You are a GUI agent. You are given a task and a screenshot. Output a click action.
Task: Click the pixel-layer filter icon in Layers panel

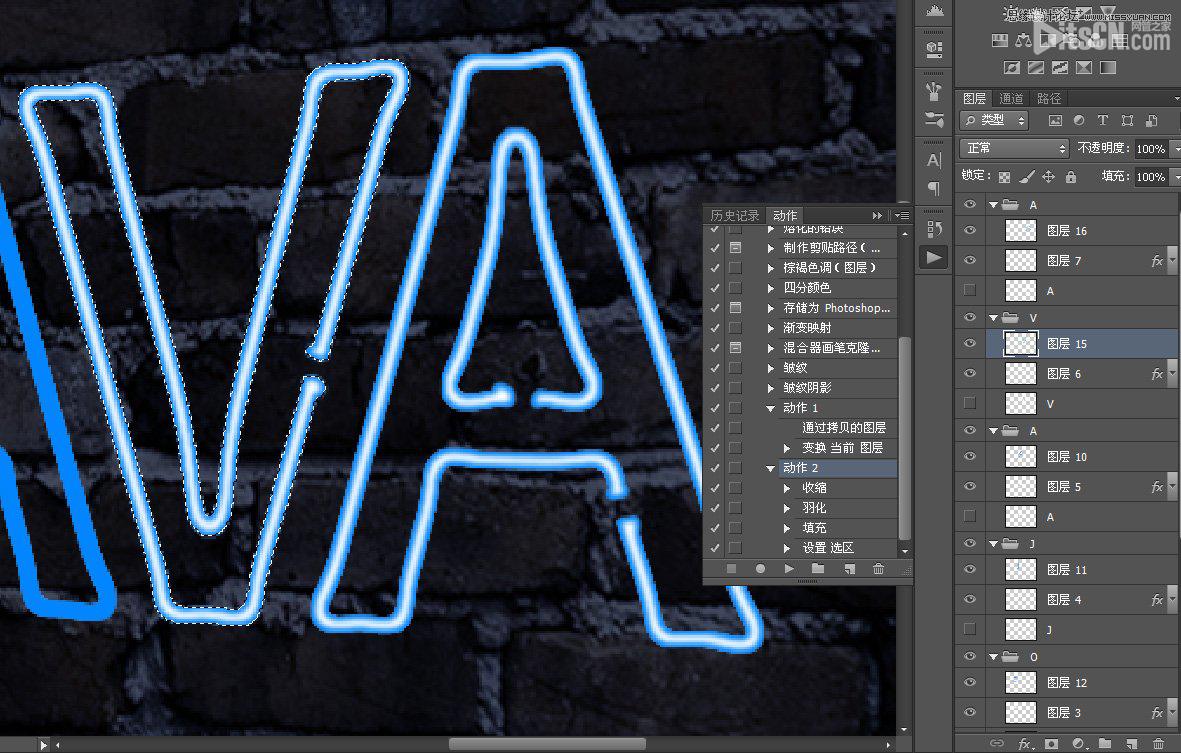point(1055,120)
